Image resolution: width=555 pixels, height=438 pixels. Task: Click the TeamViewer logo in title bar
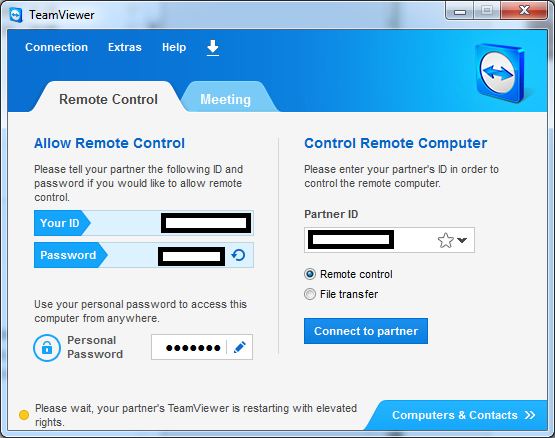16,15
